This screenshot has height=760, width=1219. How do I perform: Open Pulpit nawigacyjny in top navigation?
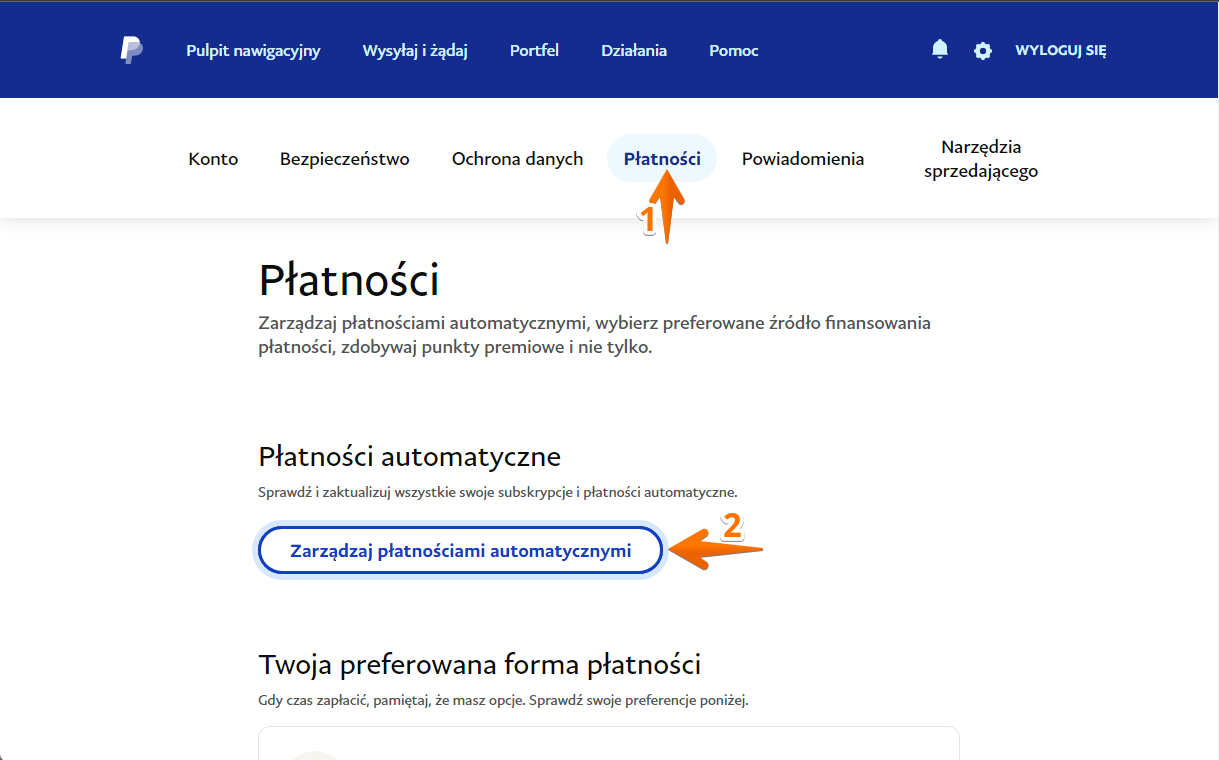[x=253, y=50]
